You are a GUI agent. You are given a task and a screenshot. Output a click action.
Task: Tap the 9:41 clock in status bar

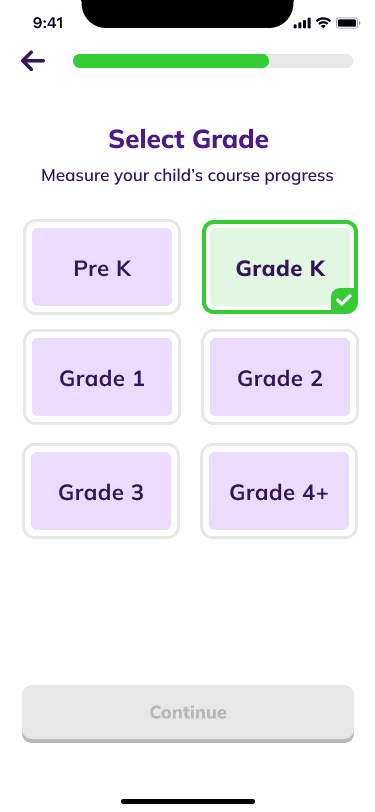point(48,23)
